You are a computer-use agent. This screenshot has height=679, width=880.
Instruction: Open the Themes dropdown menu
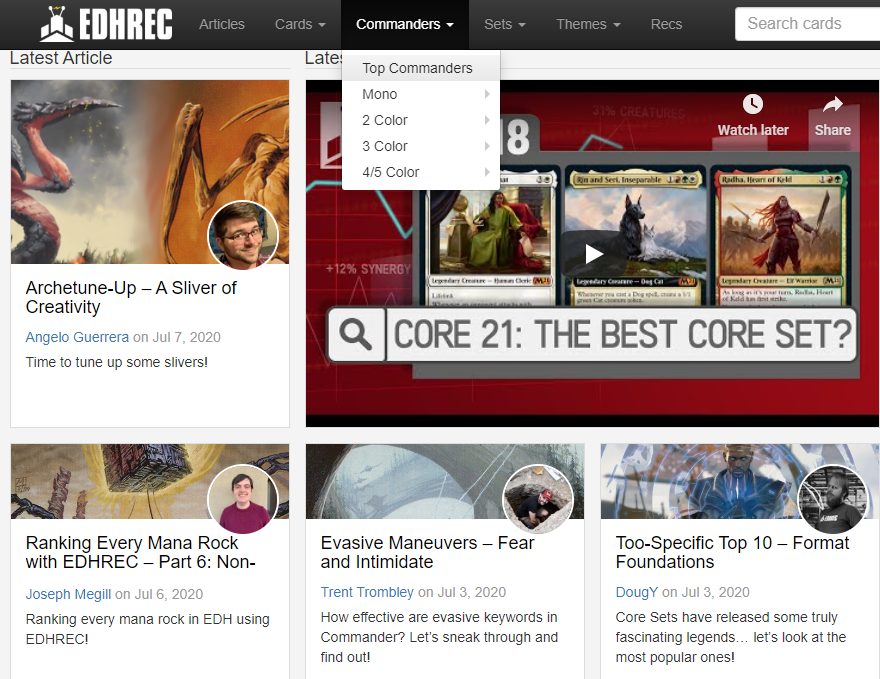pos(588,24)
